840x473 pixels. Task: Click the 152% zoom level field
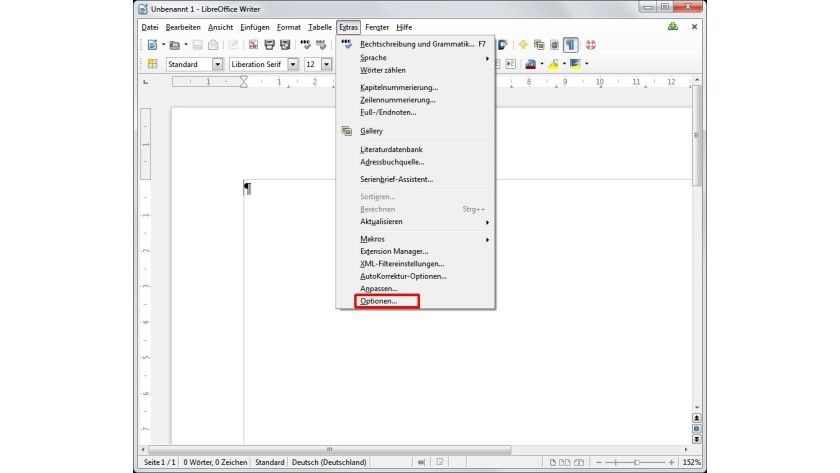692,462
